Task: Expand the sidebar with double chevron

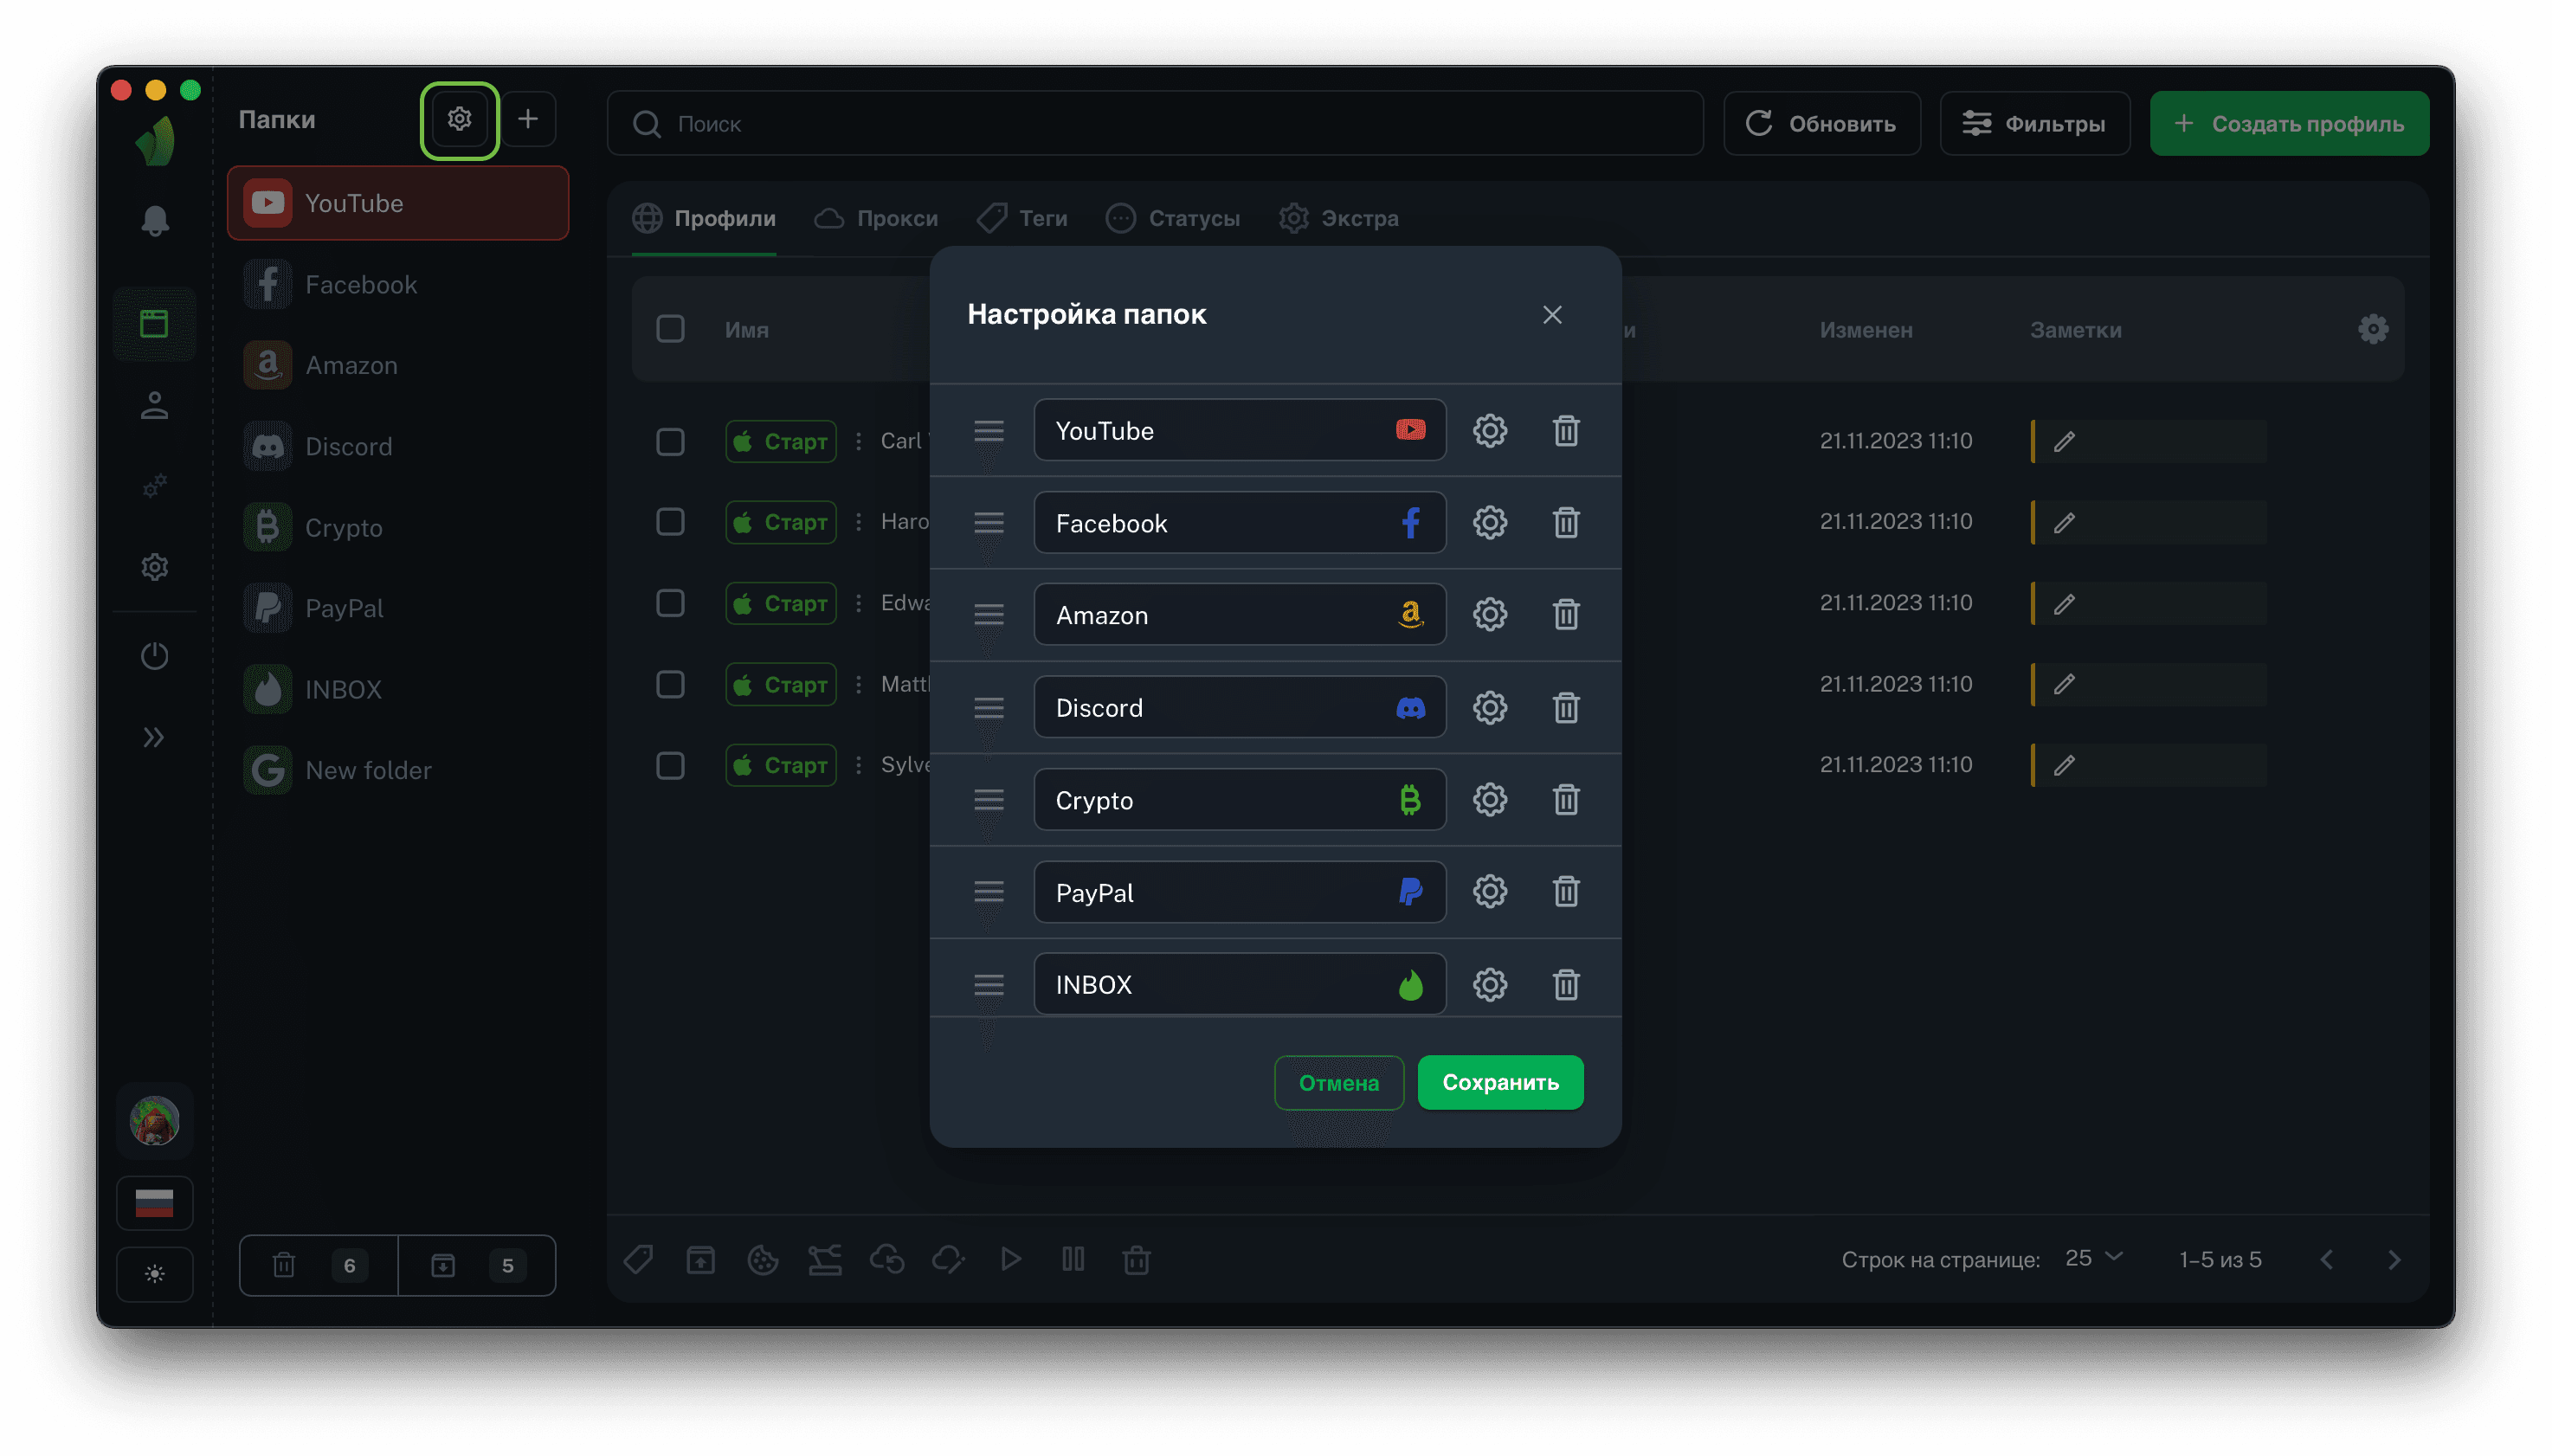Action: tap(154, 738)
